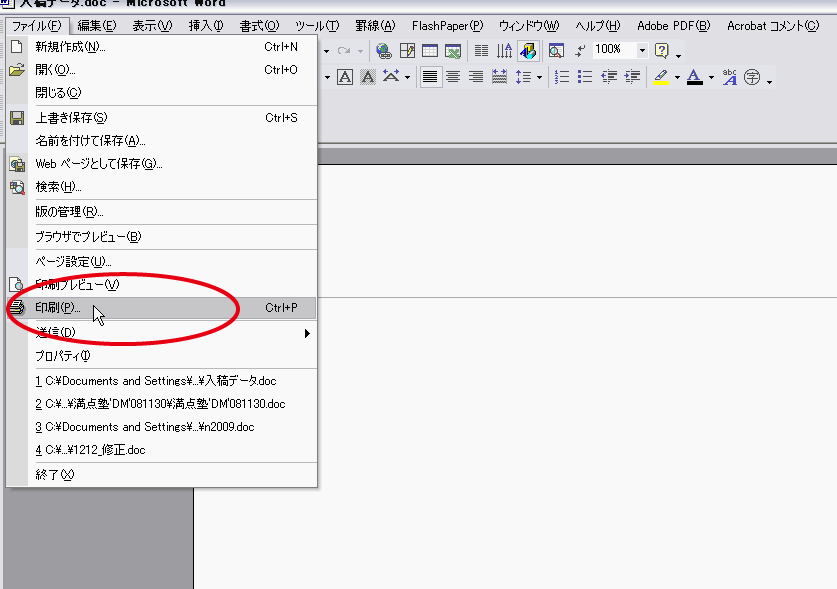The height and width of the screenshot is (589, 837).
Task: Open the Adobe PDF(B) menu
Action: click(674, 26)
